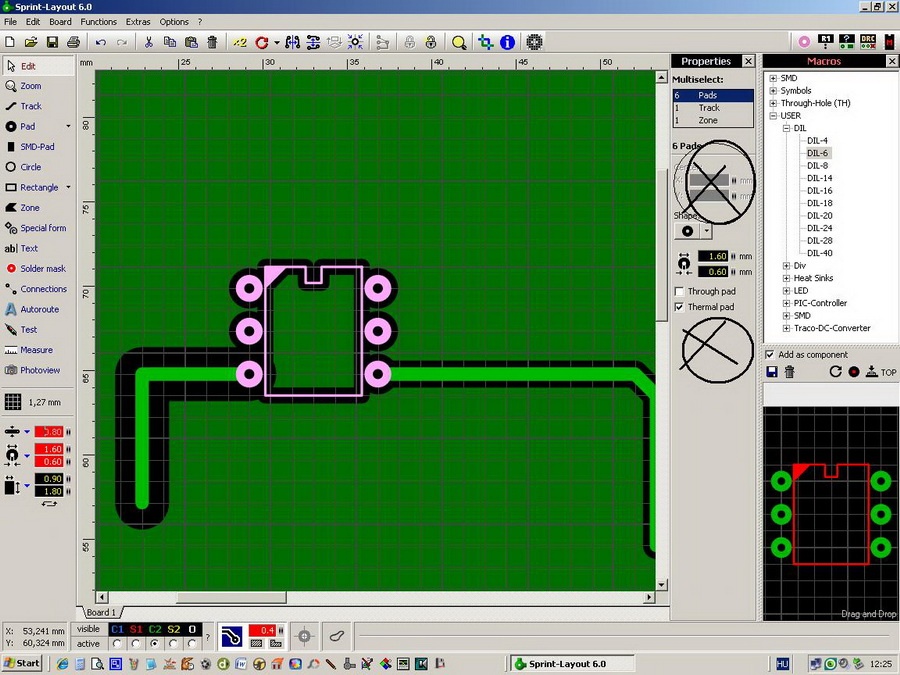This screenshot has width=900, height=675.
Task: Open the File menu
Action: 10,22
